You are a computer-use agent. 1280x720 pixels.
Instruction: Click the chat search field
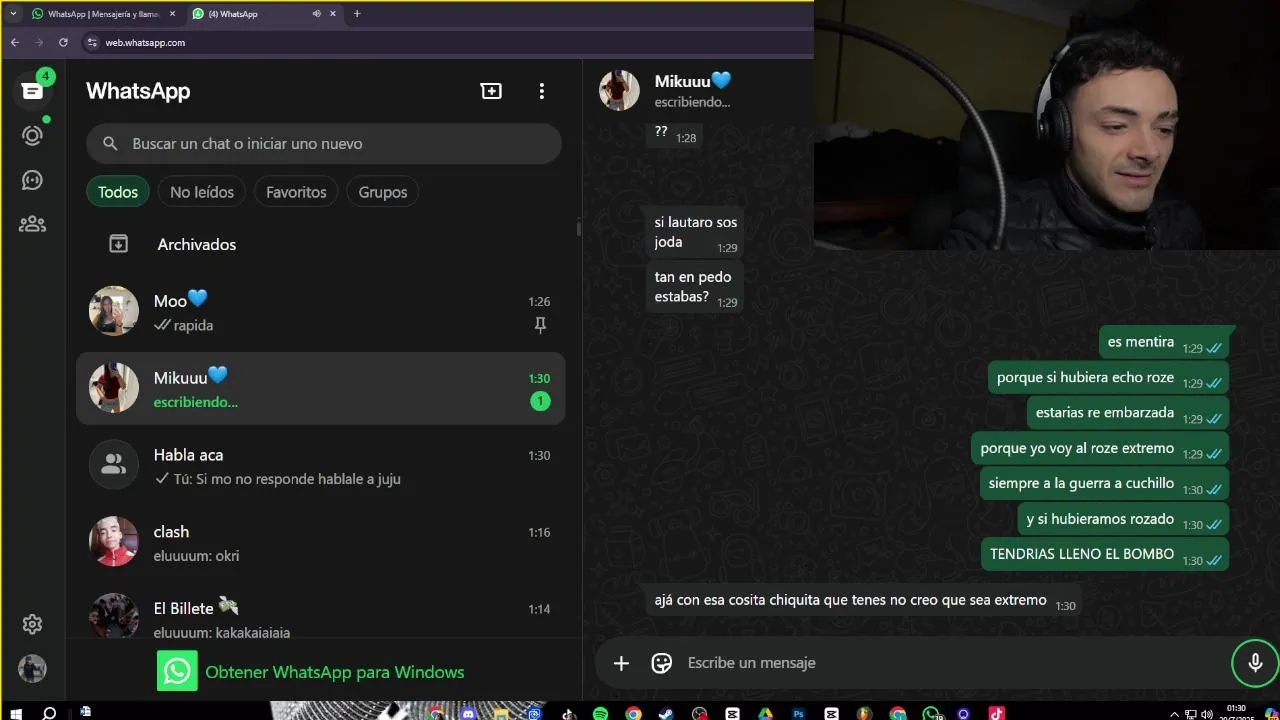point(324,144)
